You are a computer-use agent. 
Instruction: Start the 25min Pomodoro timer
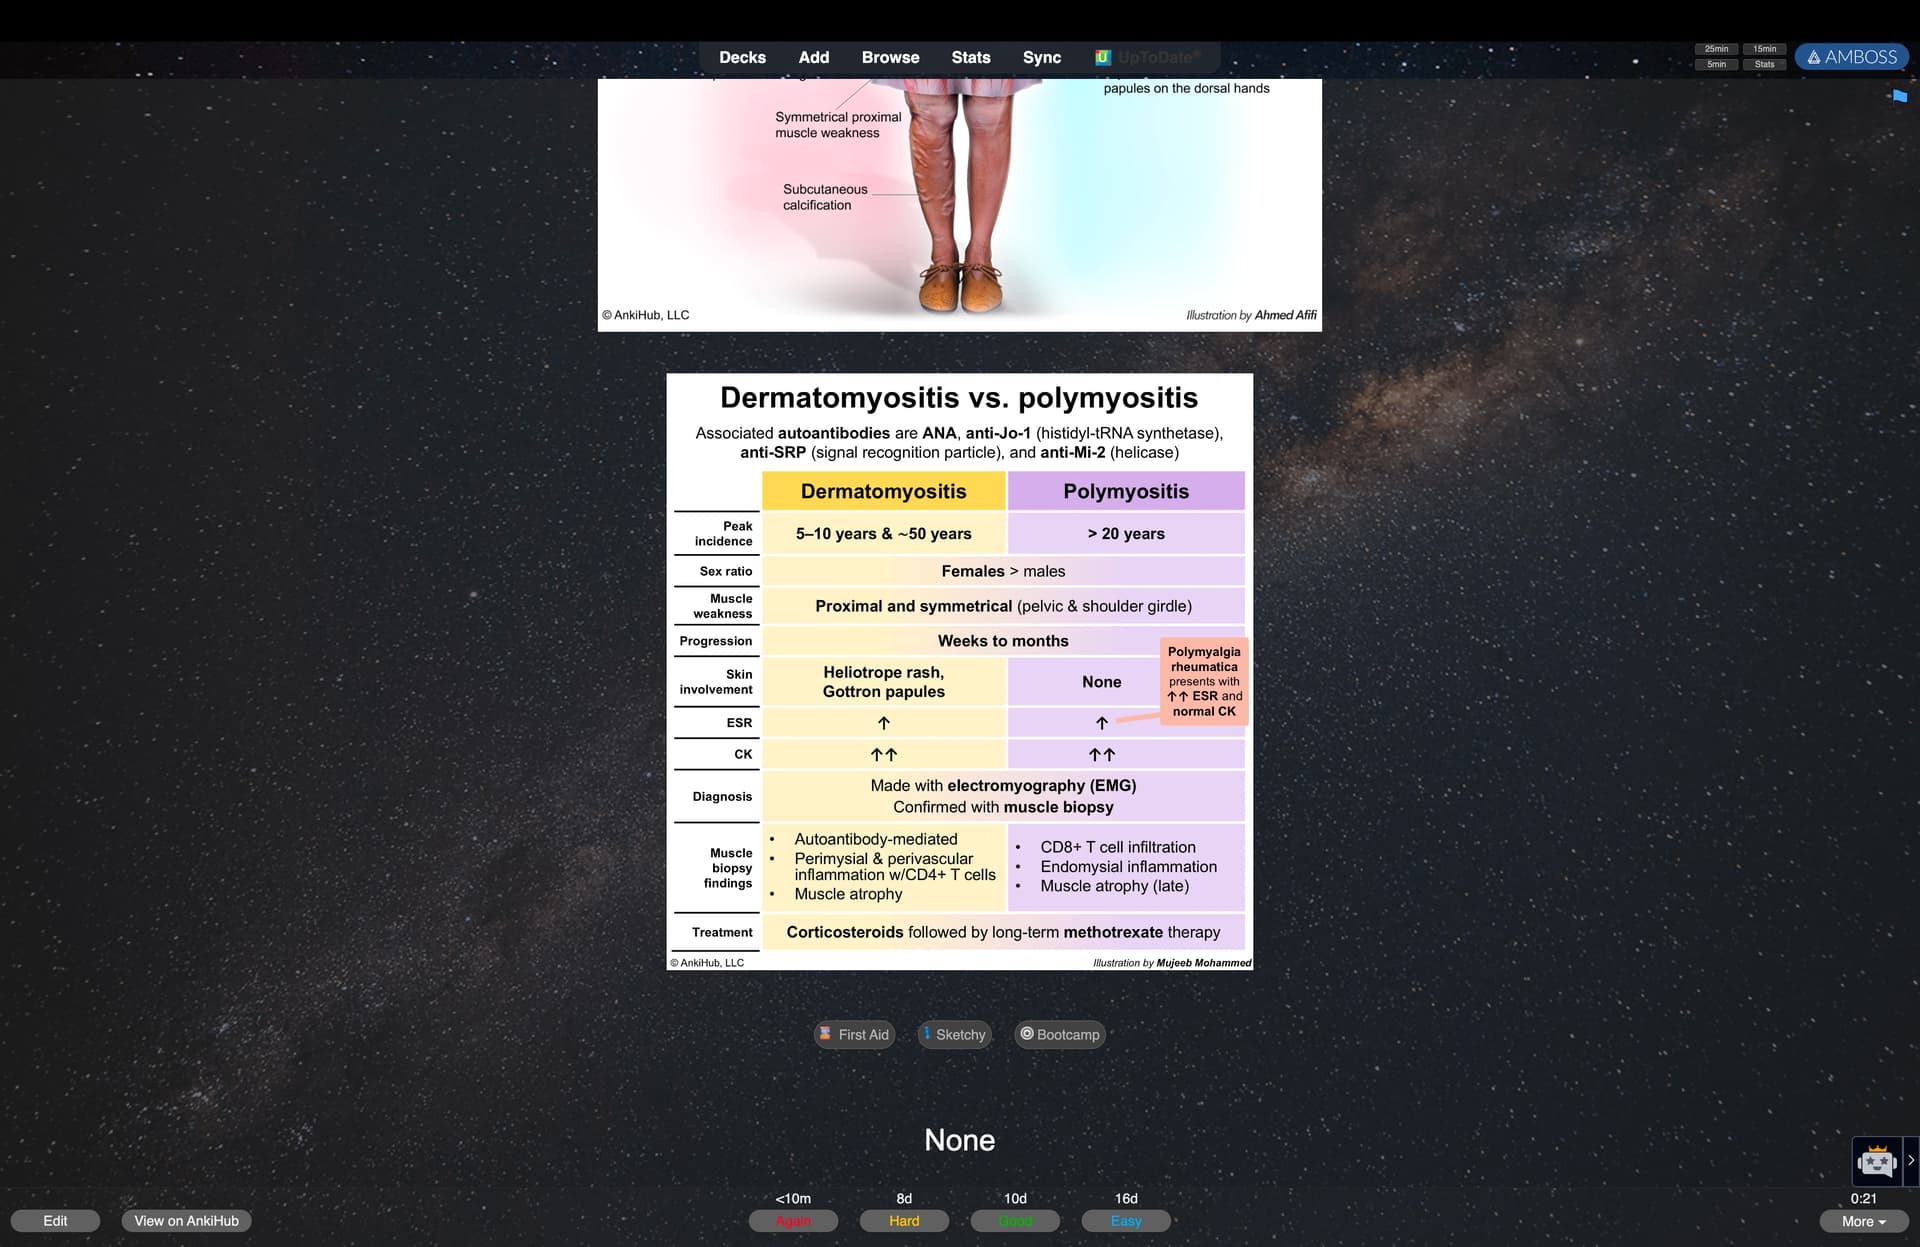(x=1716, y=49)
